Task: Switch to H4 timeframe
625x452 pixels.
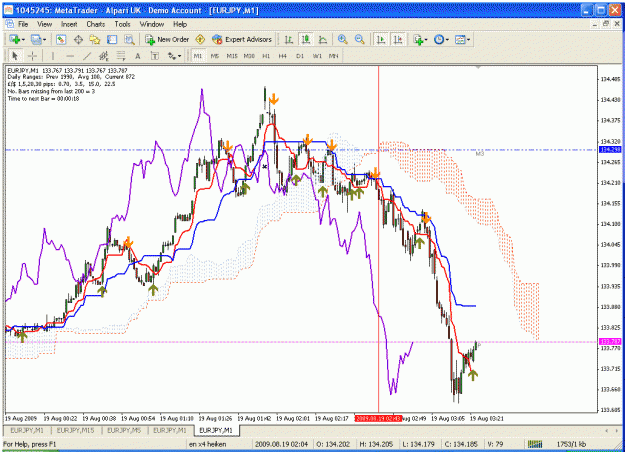Action: [283, 56]
